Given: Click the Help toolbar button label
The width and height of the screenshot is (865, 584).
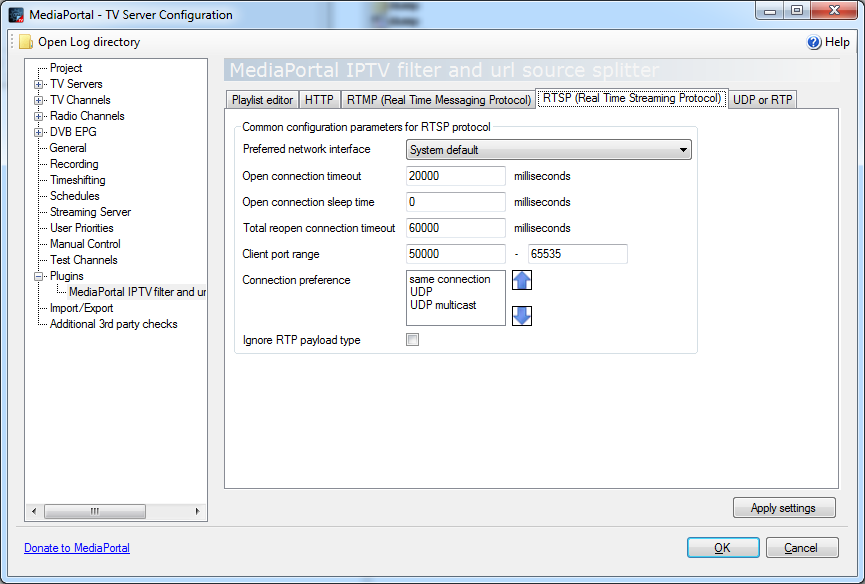Looking at the screenshot, I should [x=837, y=42].
